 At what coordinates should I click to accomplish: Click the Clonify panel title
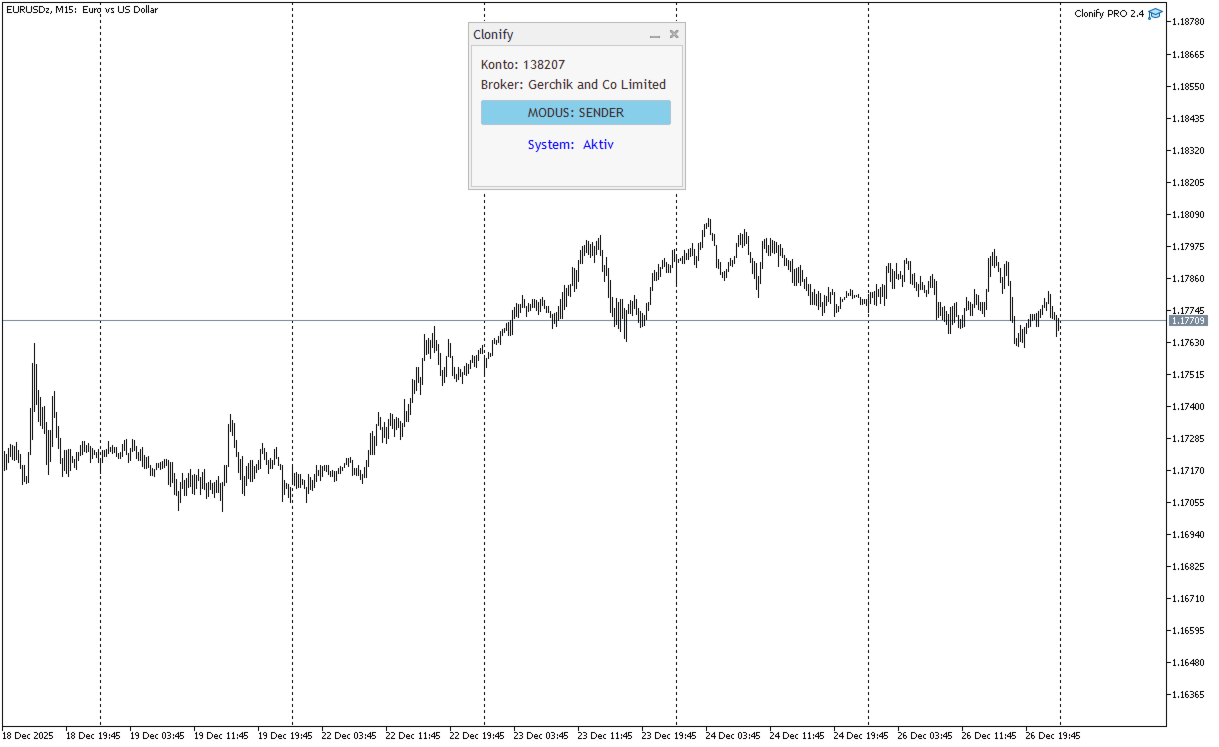click(x=493, y=35)
